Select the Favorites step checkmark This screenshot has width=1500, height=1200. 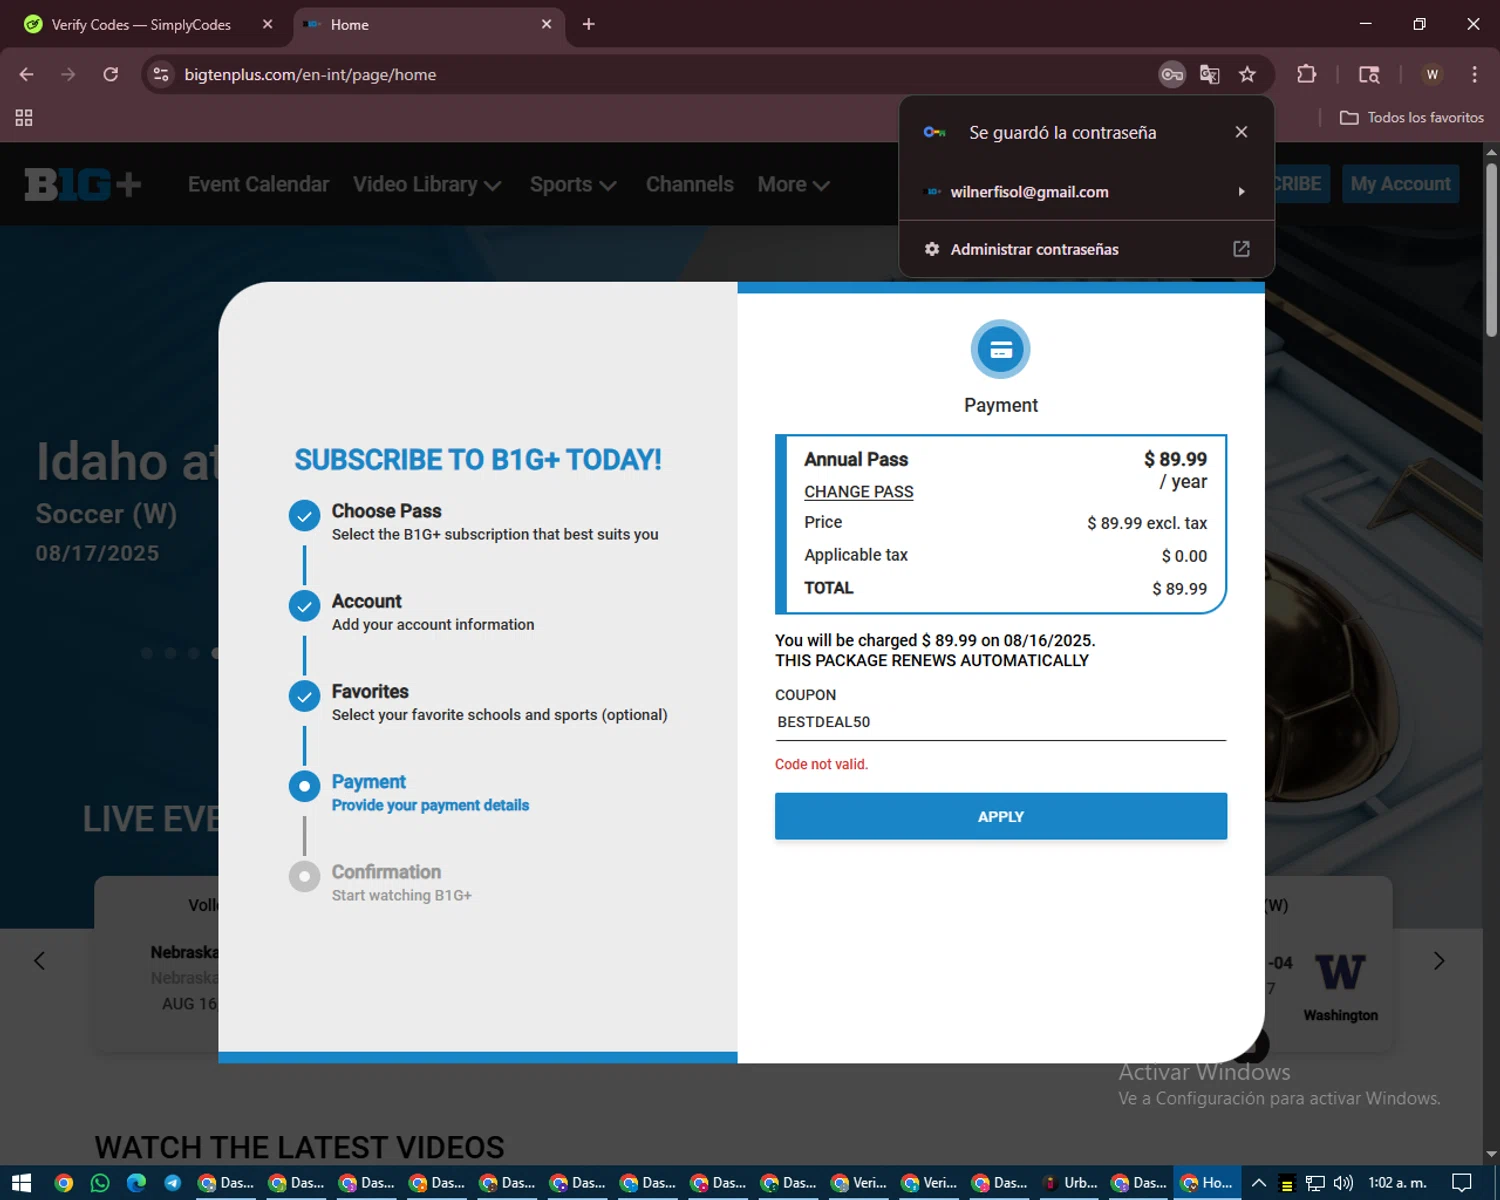[304, 696]
